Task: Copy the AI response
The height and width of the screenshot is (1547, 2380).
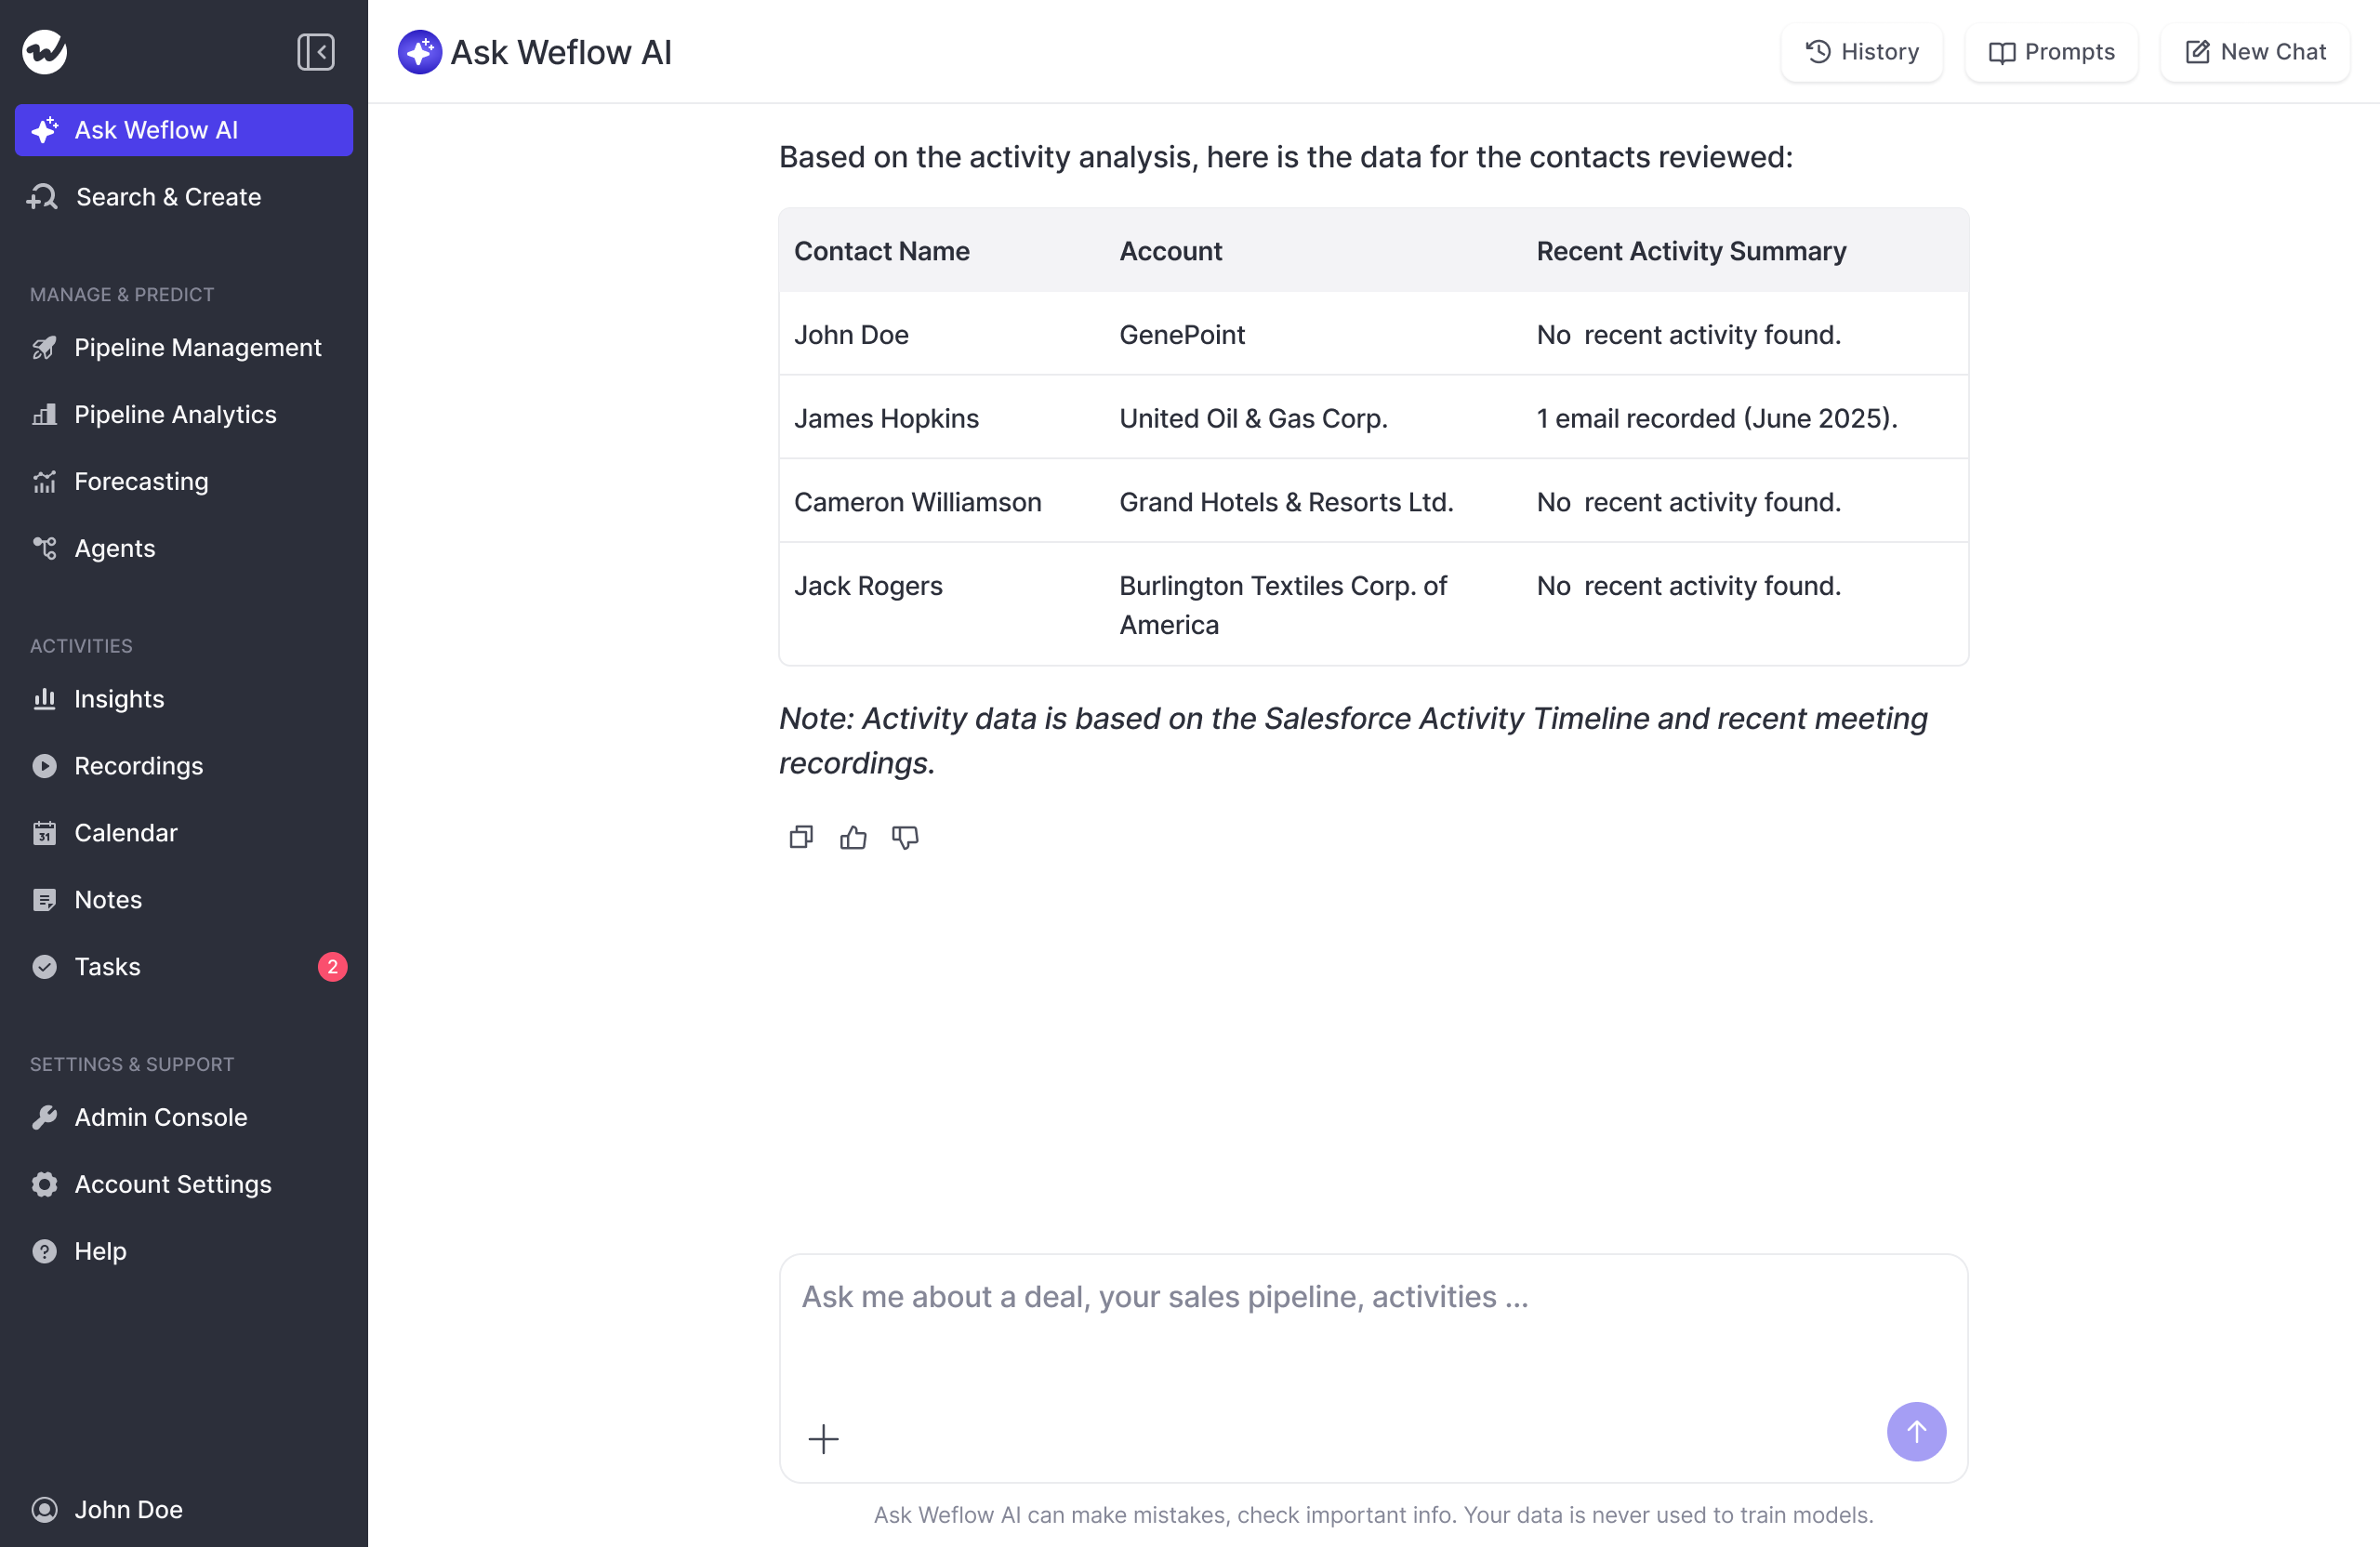Action: 801,837
